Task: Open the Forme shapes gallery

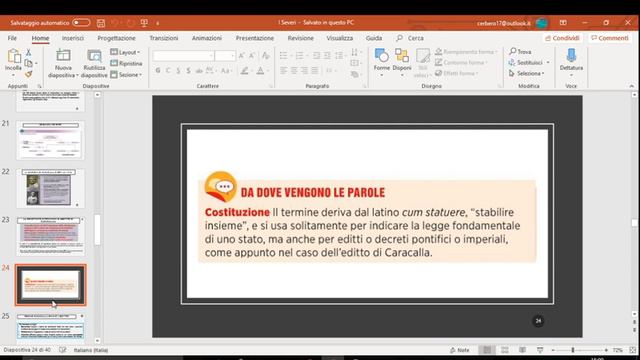Action: pyautogui.click(x=382, y=62)
